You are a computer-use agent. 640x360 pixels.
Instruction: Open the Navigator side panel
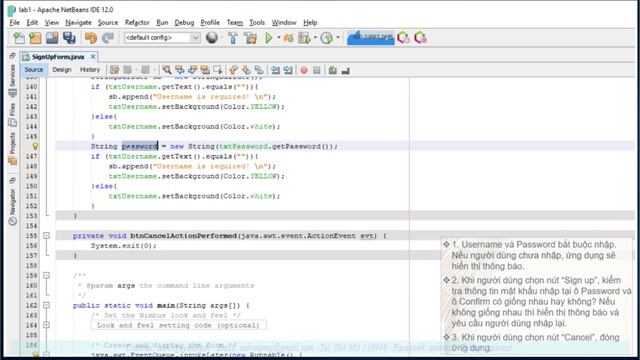(x=13, y=206)
